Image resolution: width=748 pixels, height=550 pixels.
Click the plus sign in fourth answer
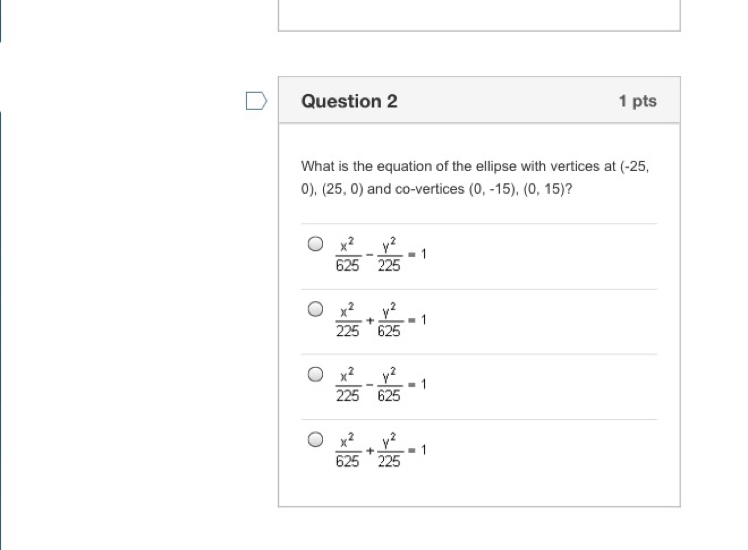(370, 451)
